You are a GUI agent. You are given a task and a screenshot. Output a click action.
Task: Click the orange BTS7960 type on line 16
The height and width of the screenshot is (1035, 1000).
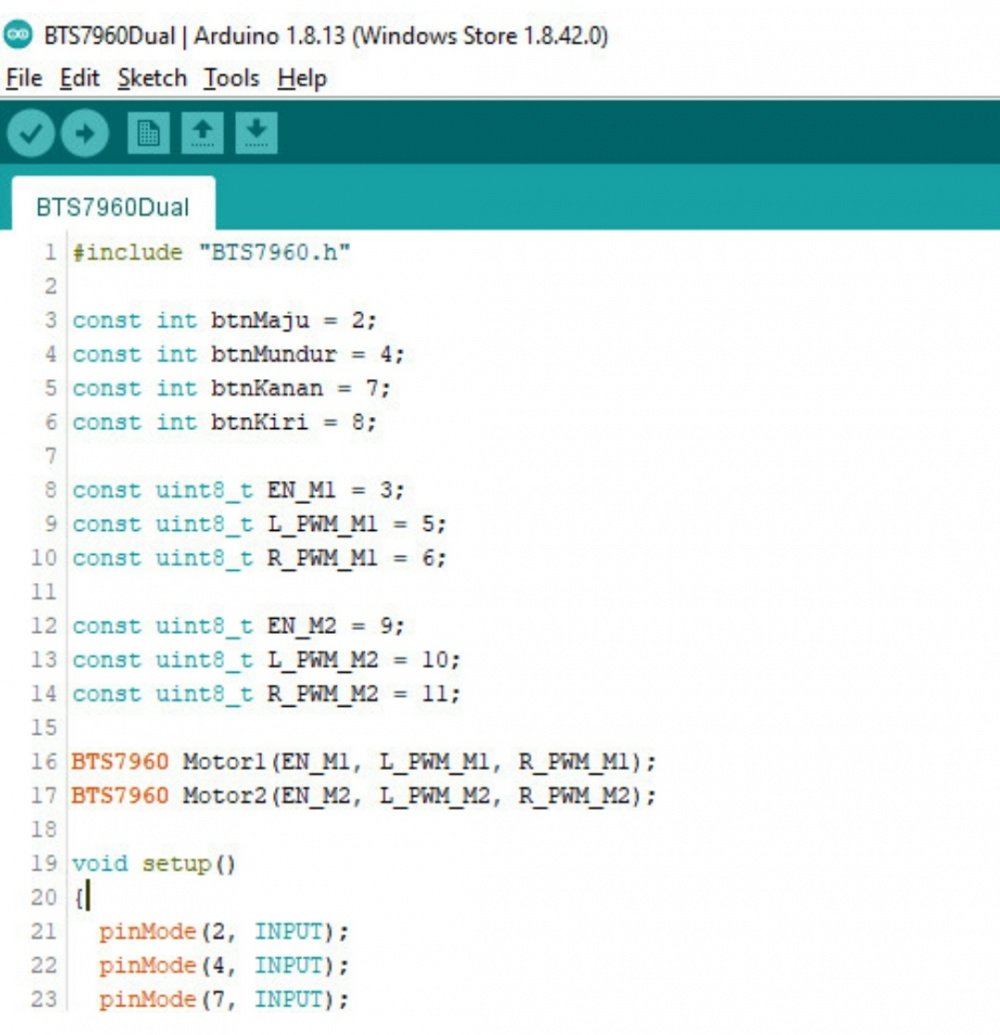point(120,762)
